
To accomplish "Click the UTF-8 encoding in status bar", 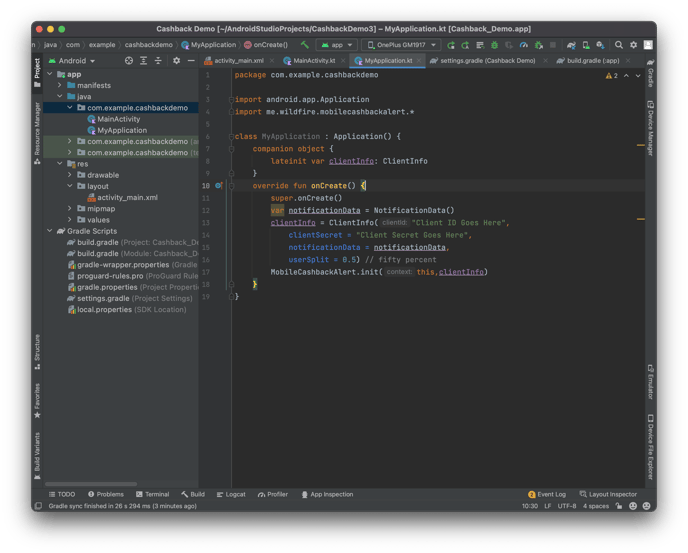I will click(567, 506).
